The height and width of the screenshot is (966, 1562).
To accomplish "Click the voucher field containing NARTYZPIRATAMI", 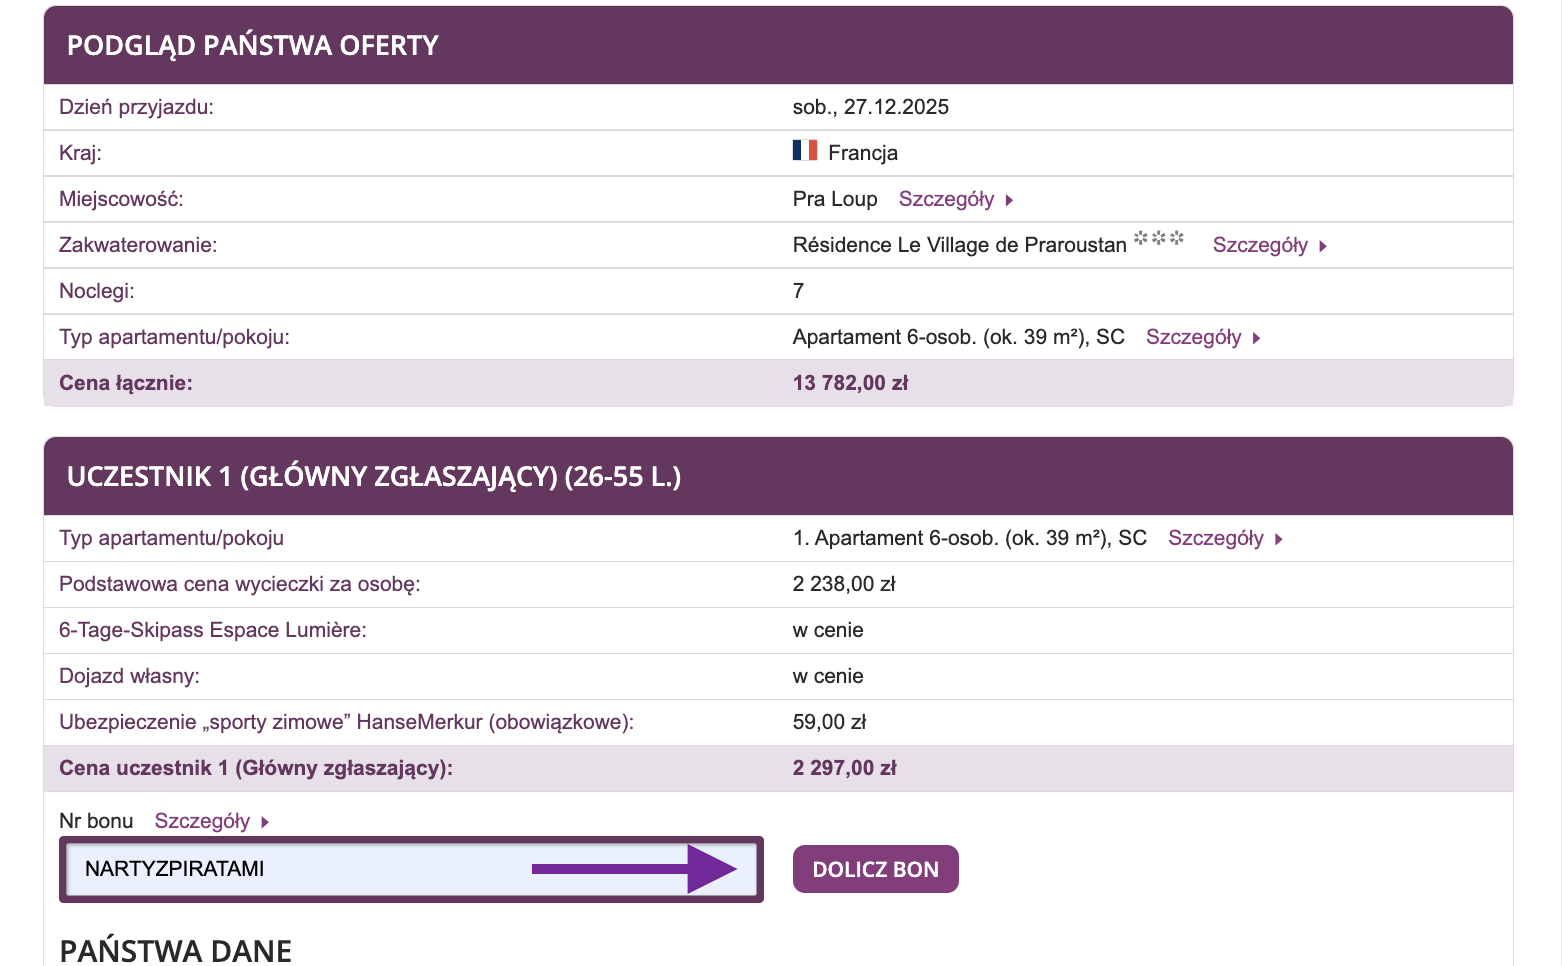I will pos(300,869).
